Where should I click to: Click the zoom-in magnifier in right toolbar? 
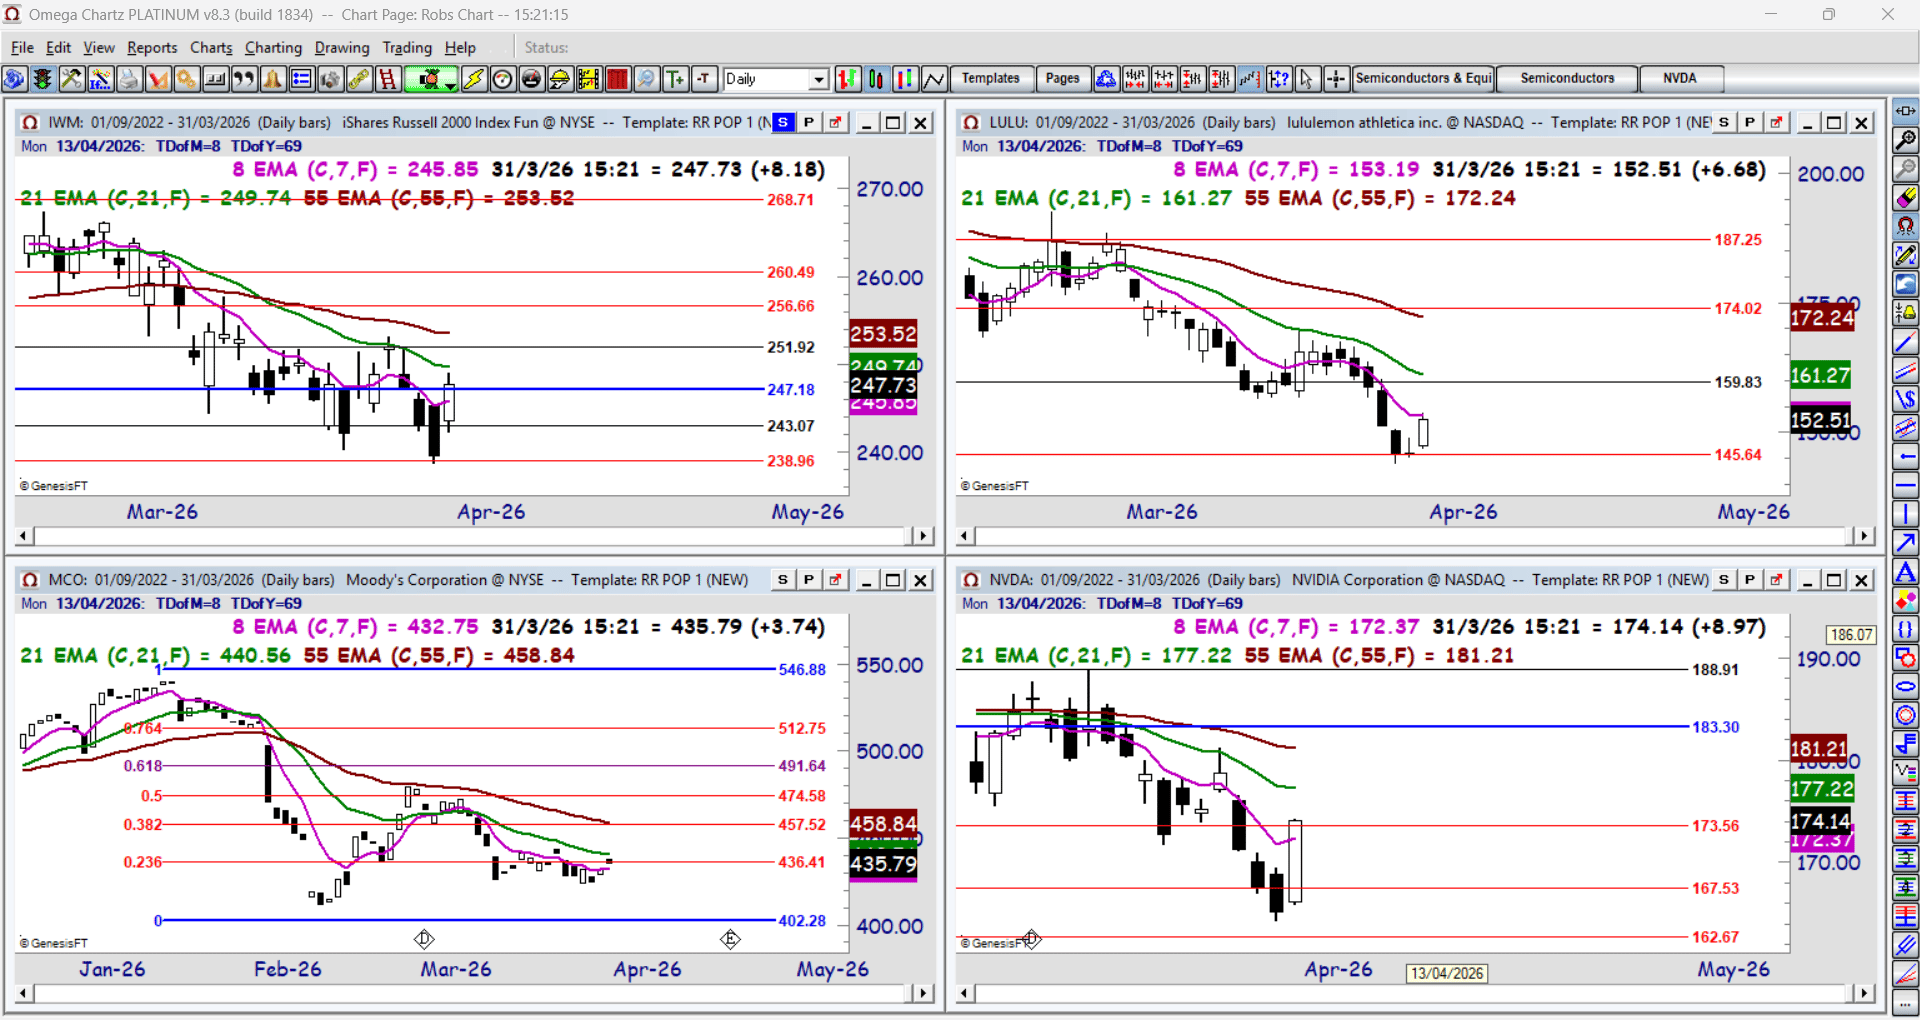click(x=1906, y=139)
